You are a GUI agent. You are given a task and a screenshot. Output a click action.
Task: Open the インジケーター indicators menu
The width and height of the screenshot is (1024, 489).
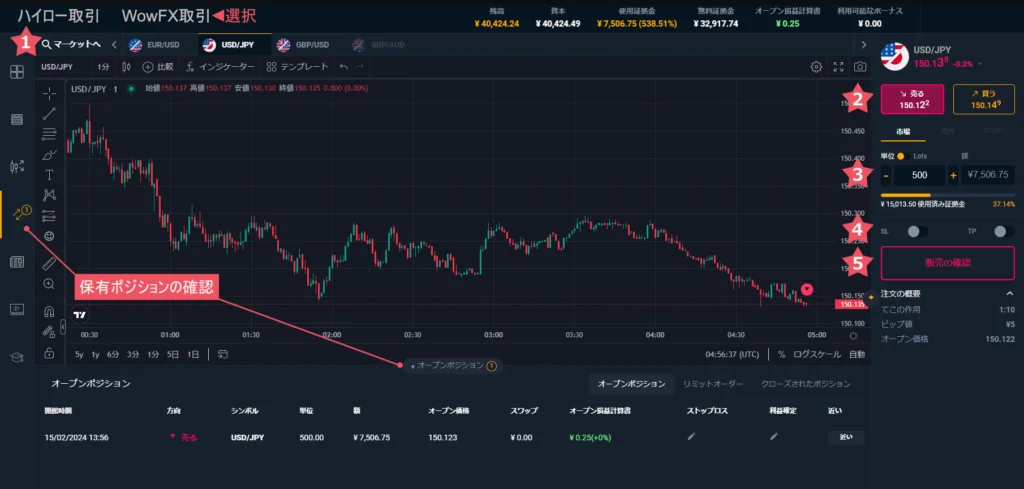[220, 67]
